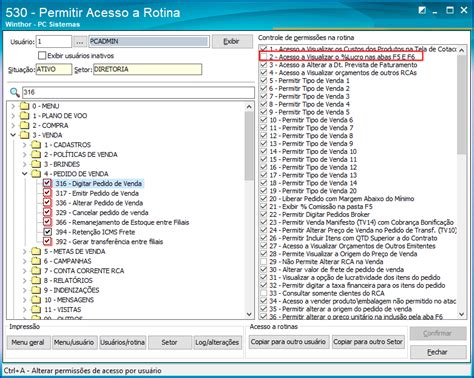Click the Usuário code input field

(54, 42)
